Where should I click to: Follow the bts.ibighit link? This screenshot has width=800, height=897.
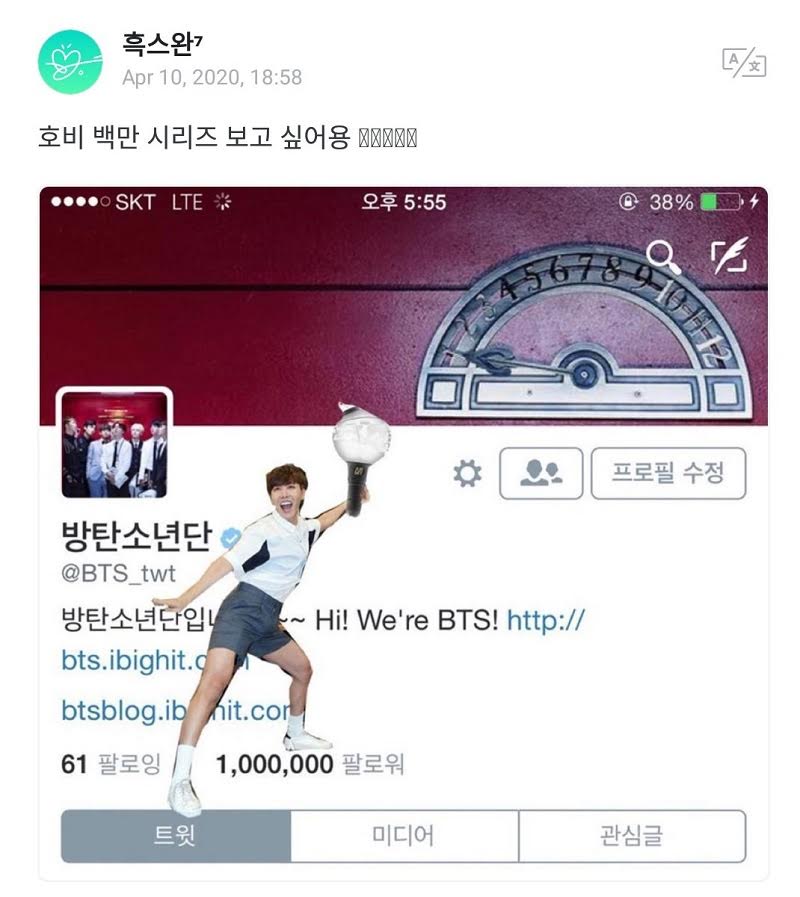pos(156,661)
